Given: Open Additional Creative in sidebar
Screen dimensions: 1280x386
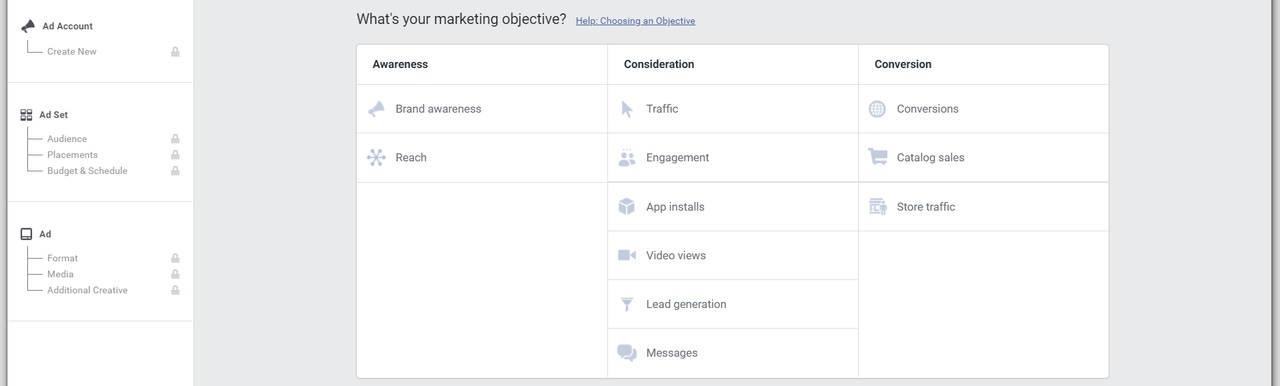Looking at the screenshot, I should click(x=87, y=290).
